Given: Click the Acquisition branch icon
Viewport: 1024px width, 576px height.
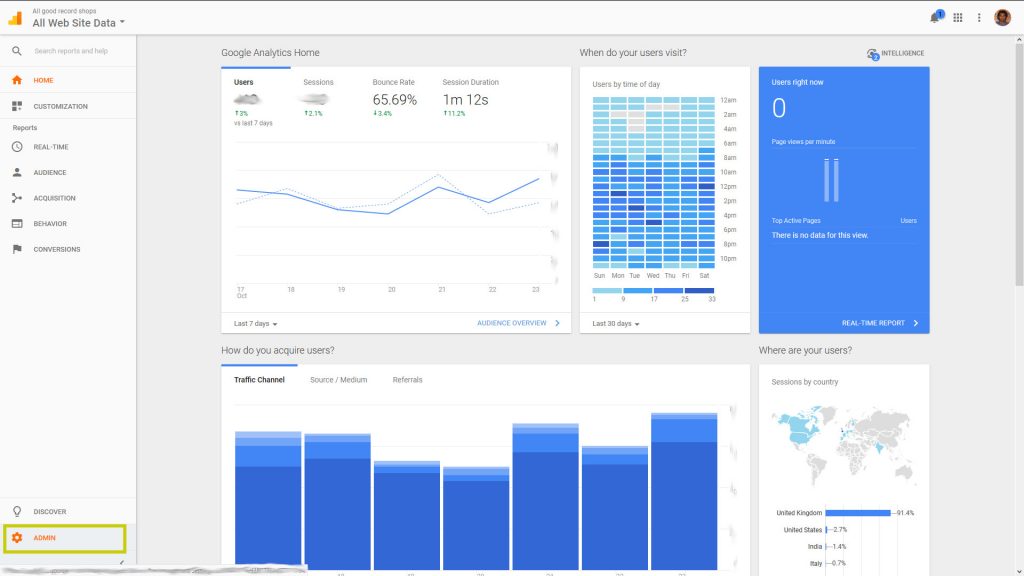Looking at the screenshot, I should (17, 198).
